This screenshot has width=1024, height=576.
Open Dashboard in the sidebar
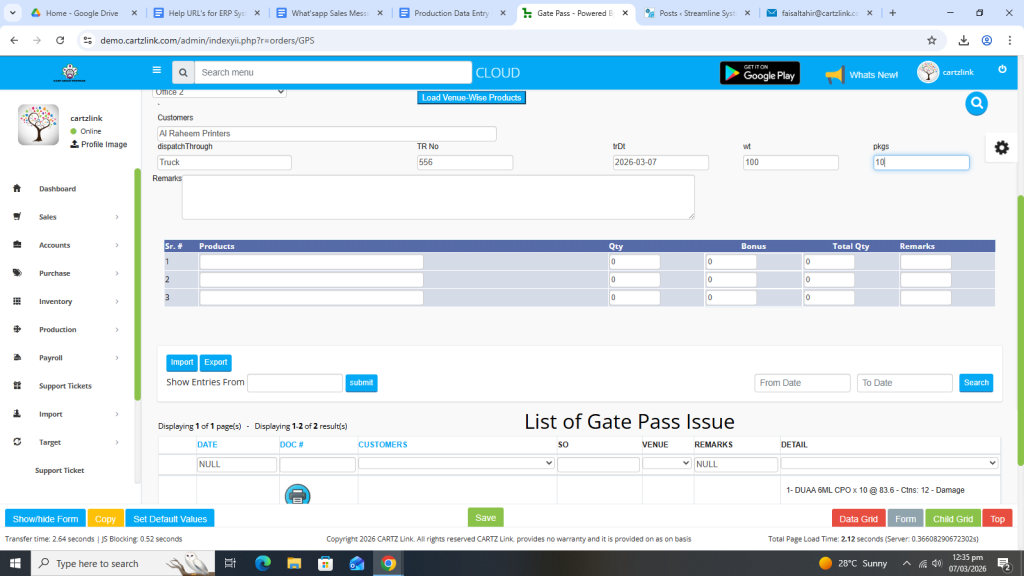(x=57, y=189)
